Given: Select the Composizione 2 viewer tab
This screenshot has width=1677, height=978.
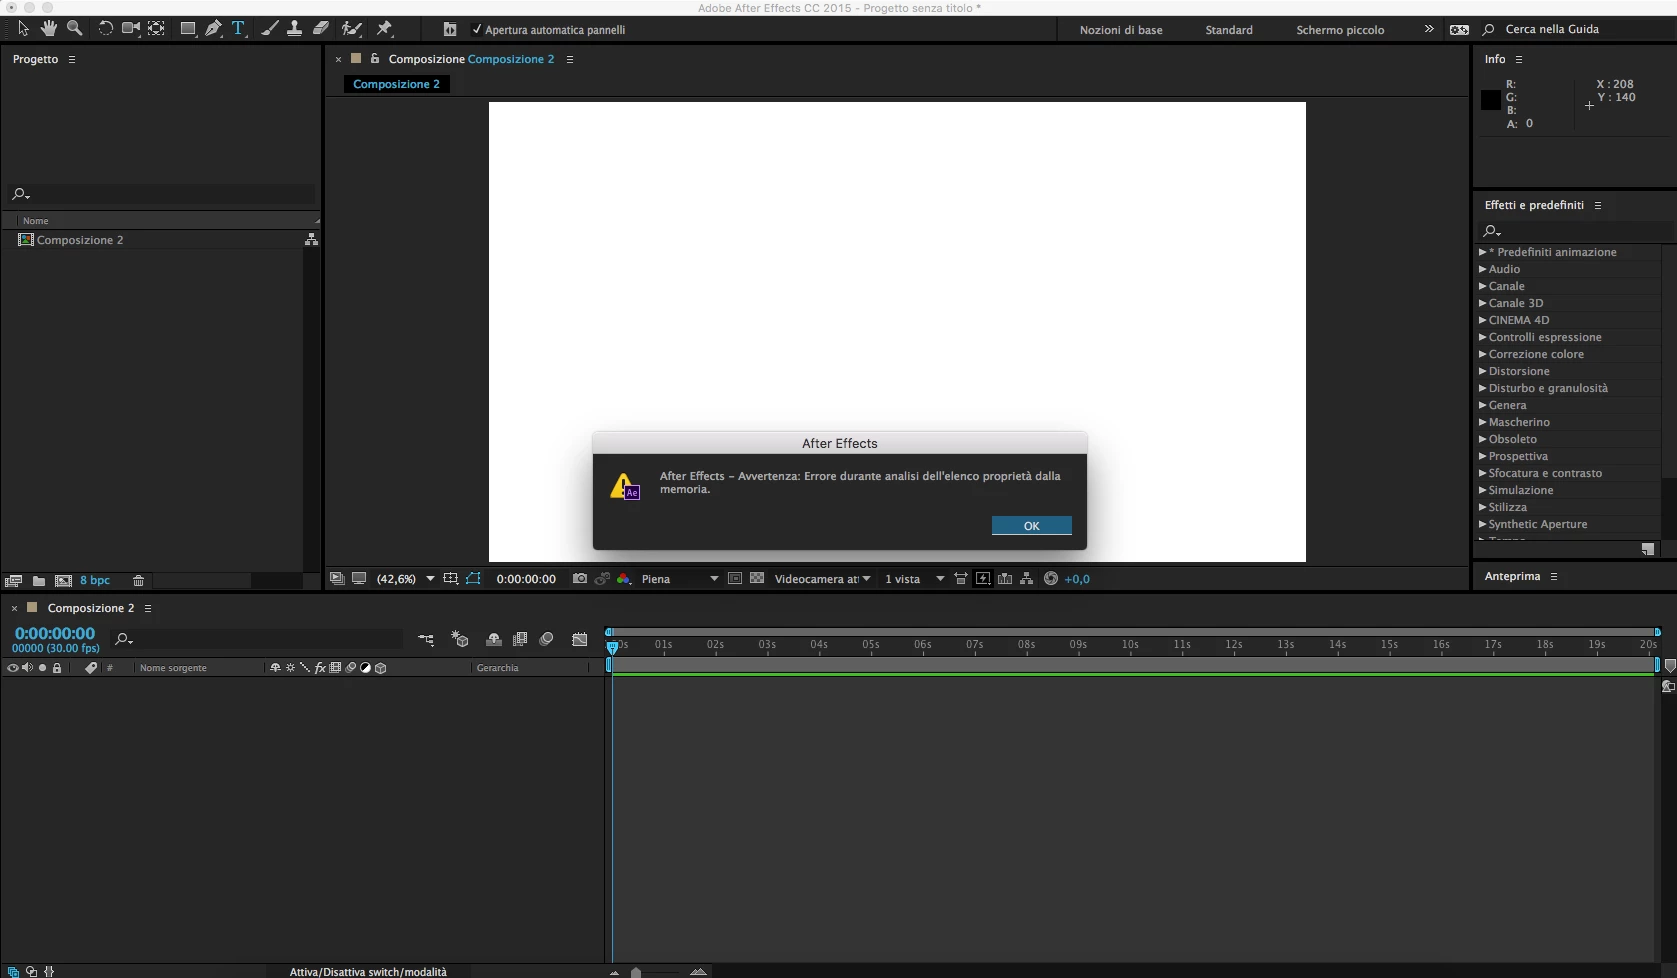Looking at the screenshot, I should tap(396, 84).
